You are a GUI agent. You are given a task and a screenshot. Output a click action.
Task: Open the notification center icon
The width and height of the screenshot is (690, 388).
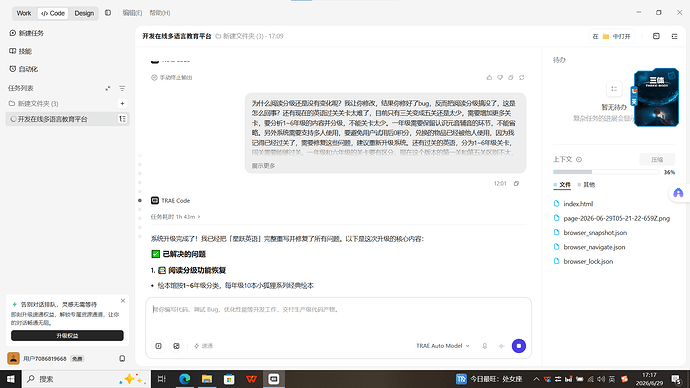point(676,379)
